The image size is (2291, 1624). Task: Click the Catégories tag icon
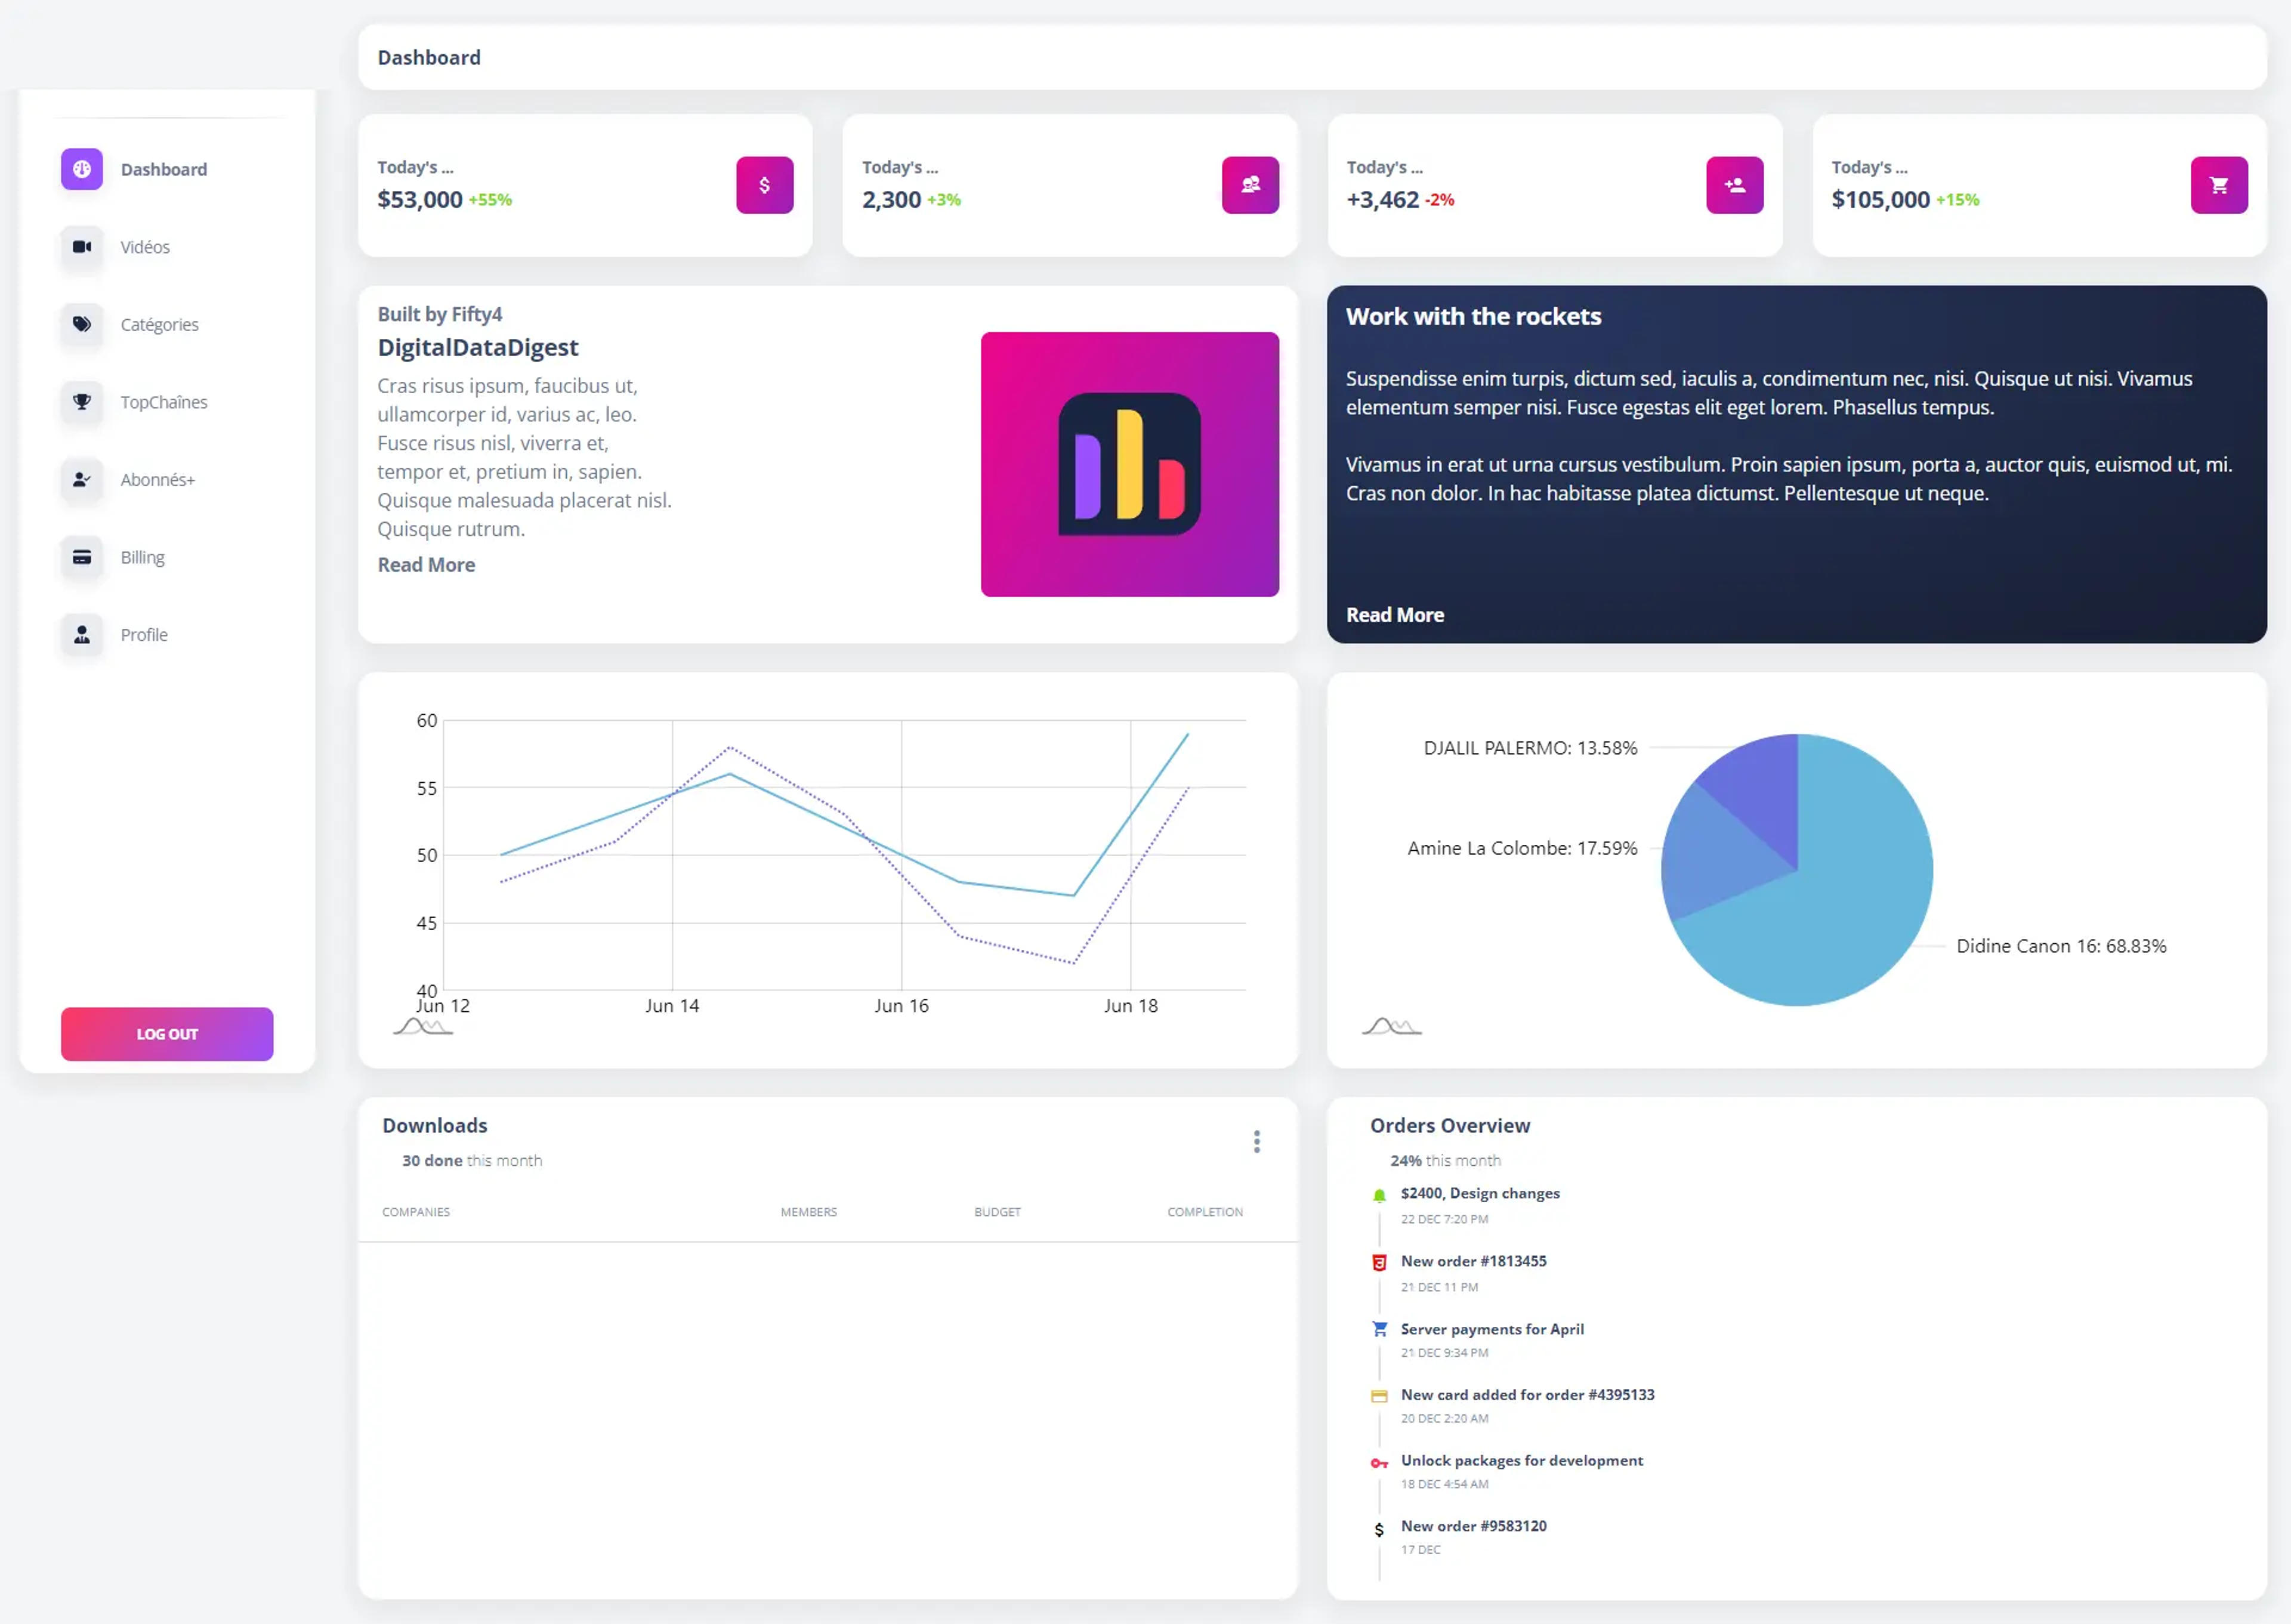(82, 324)
